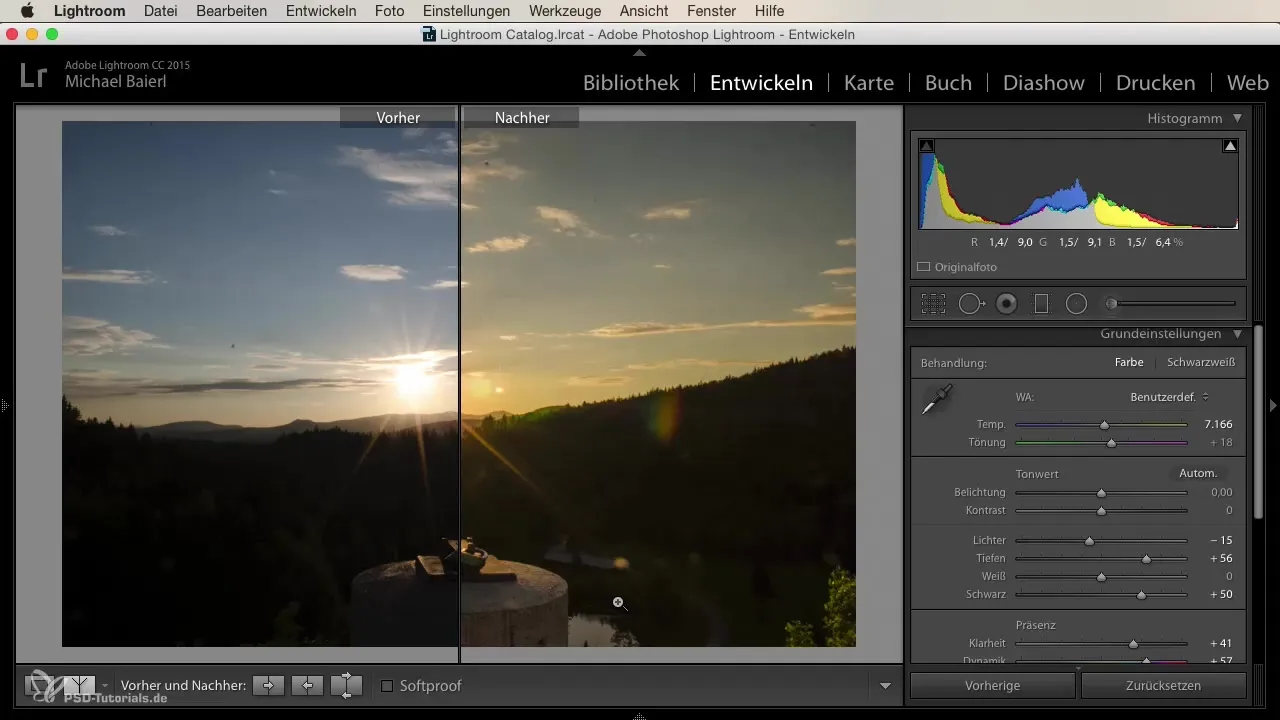Click the Zurücksetzen button

1163,686
